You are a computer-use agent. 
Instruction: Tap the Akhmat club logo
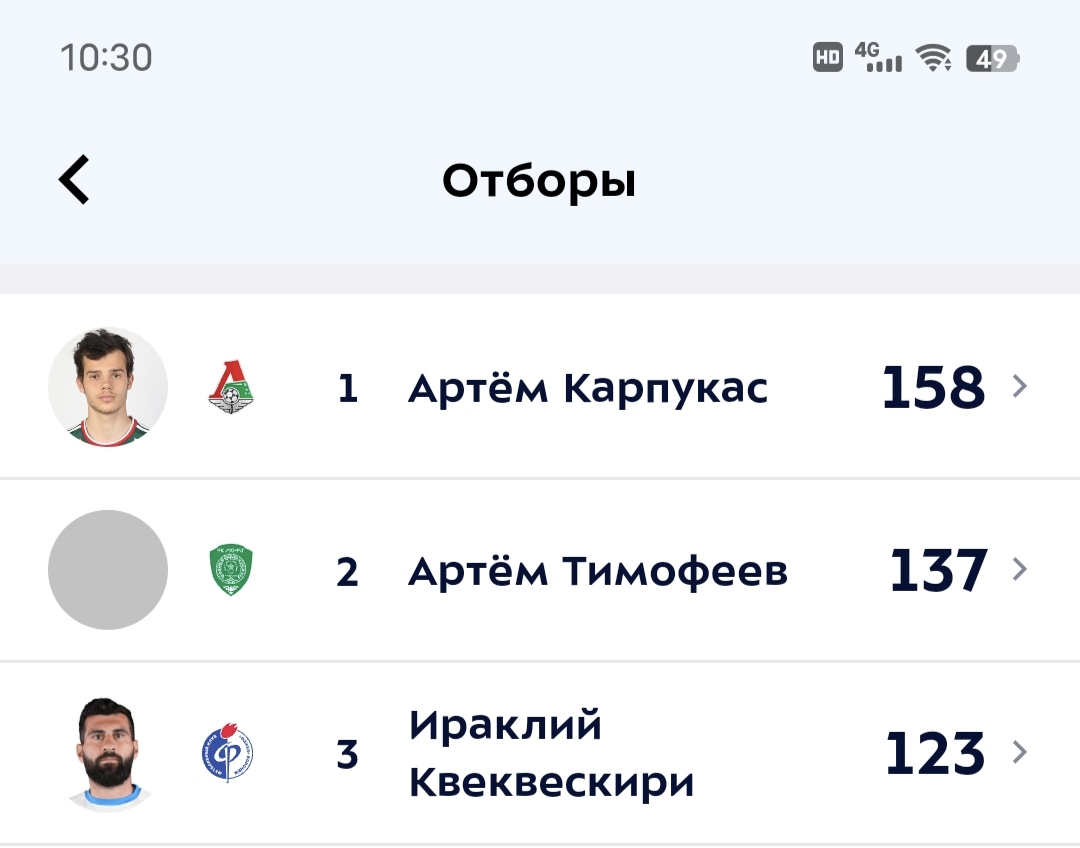tap(231, 570)
